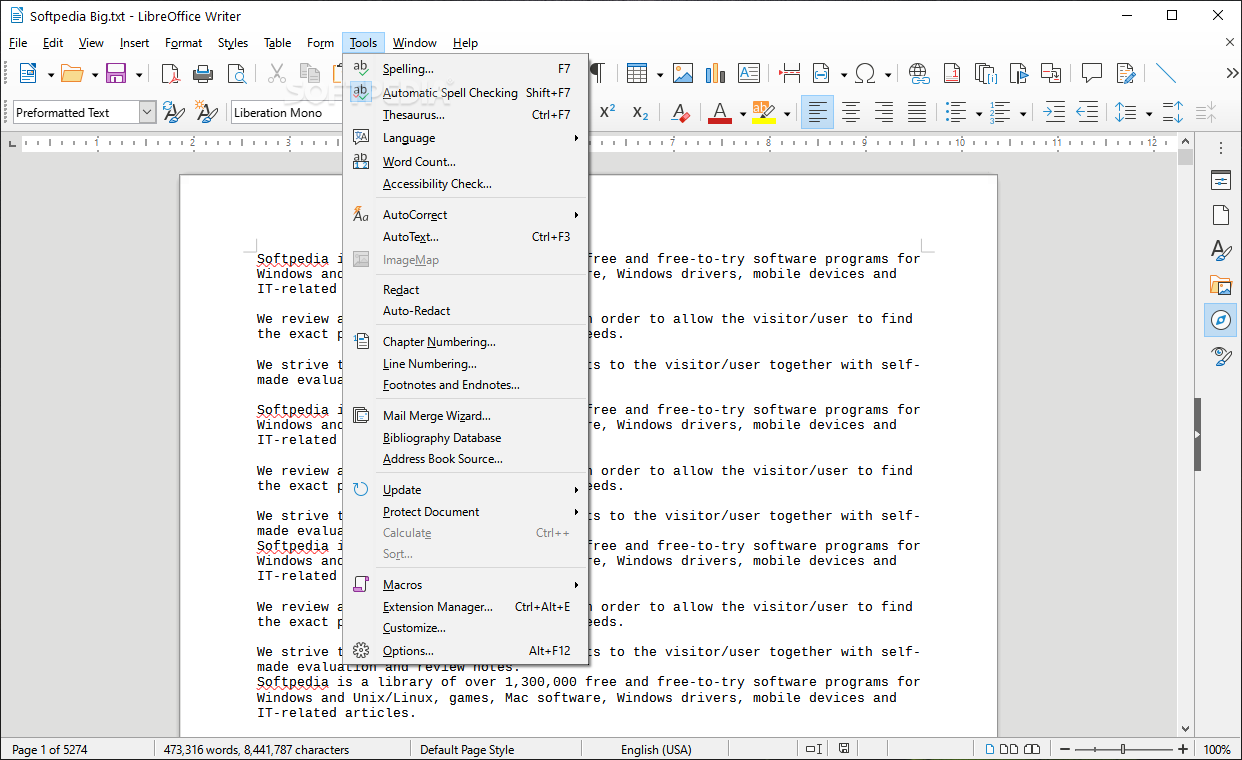Apply yellow highlighting color
The height and width of the screenshot is (760, 1242).
click(x=764, y=112)
